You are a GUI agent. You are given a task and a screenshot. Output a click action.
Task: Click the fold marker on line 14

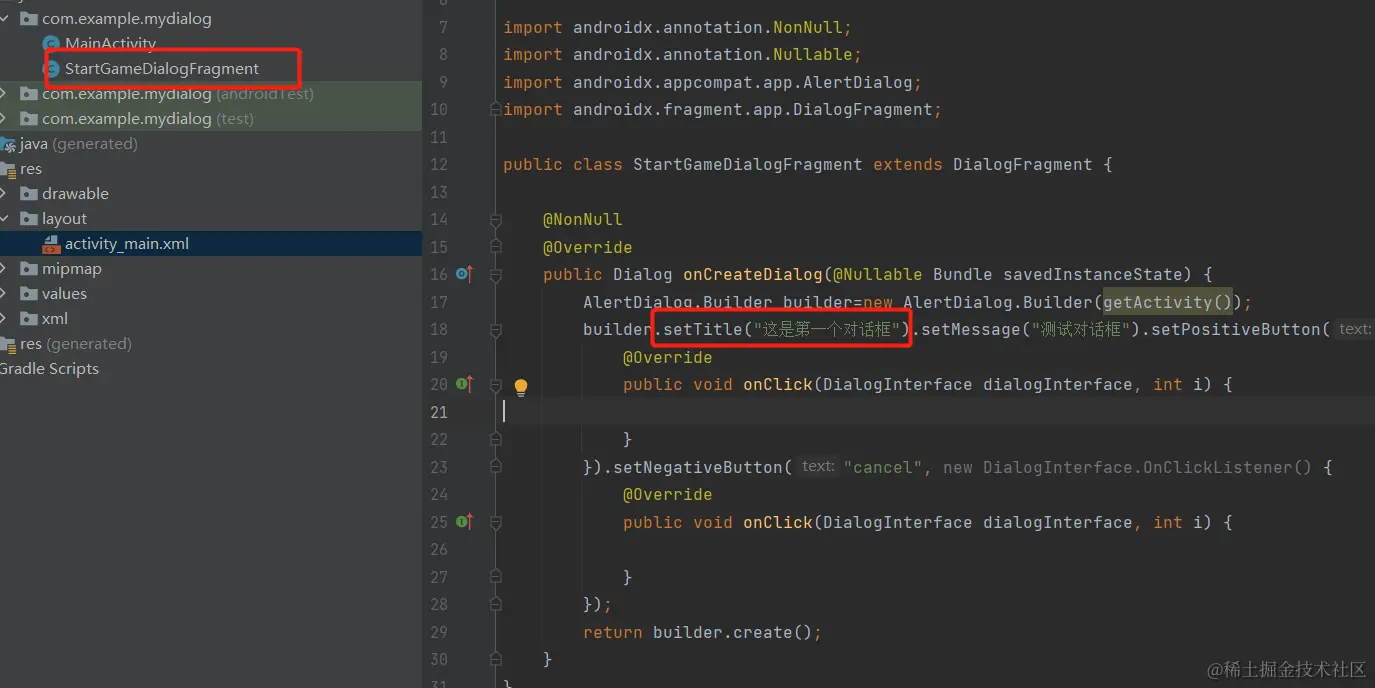coord(496,219)
